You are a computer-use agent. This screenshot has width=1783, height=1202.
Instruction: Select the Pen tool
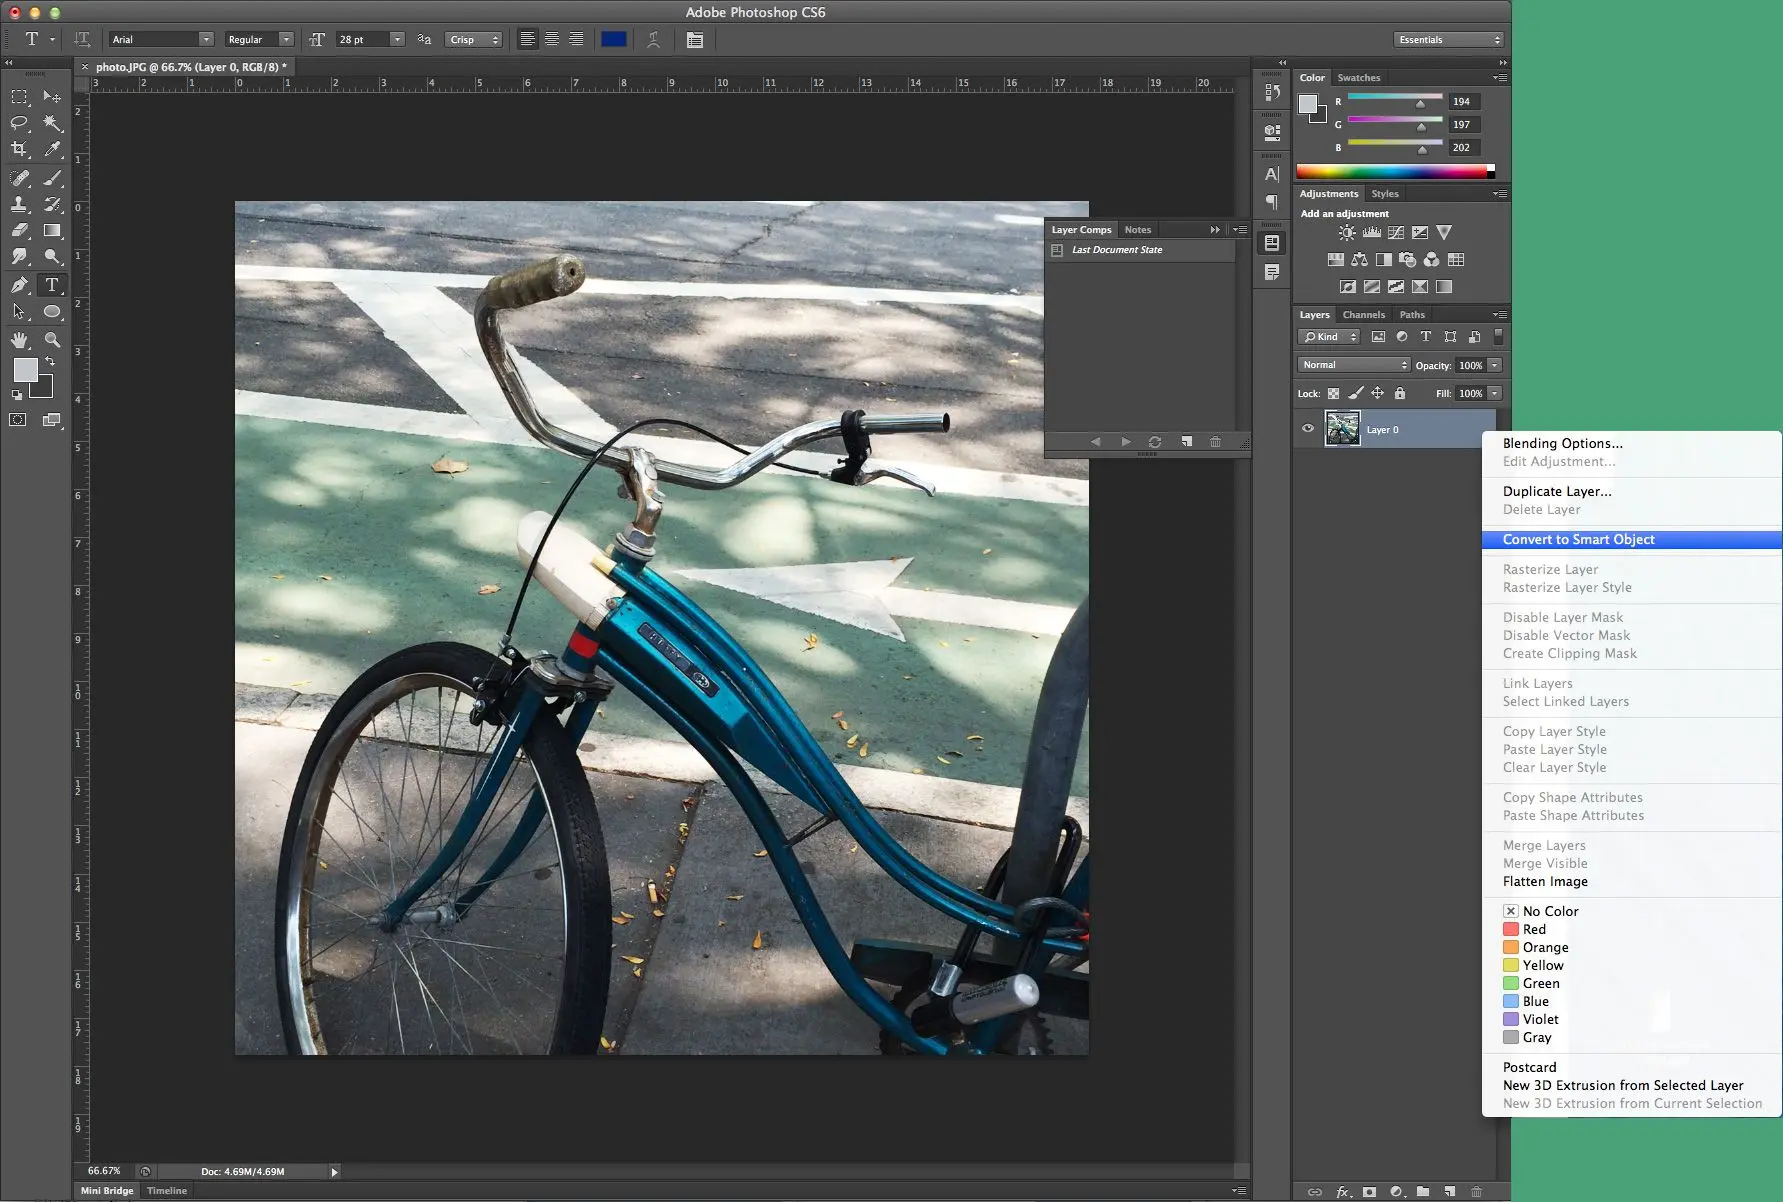click(x=19, y=285)
